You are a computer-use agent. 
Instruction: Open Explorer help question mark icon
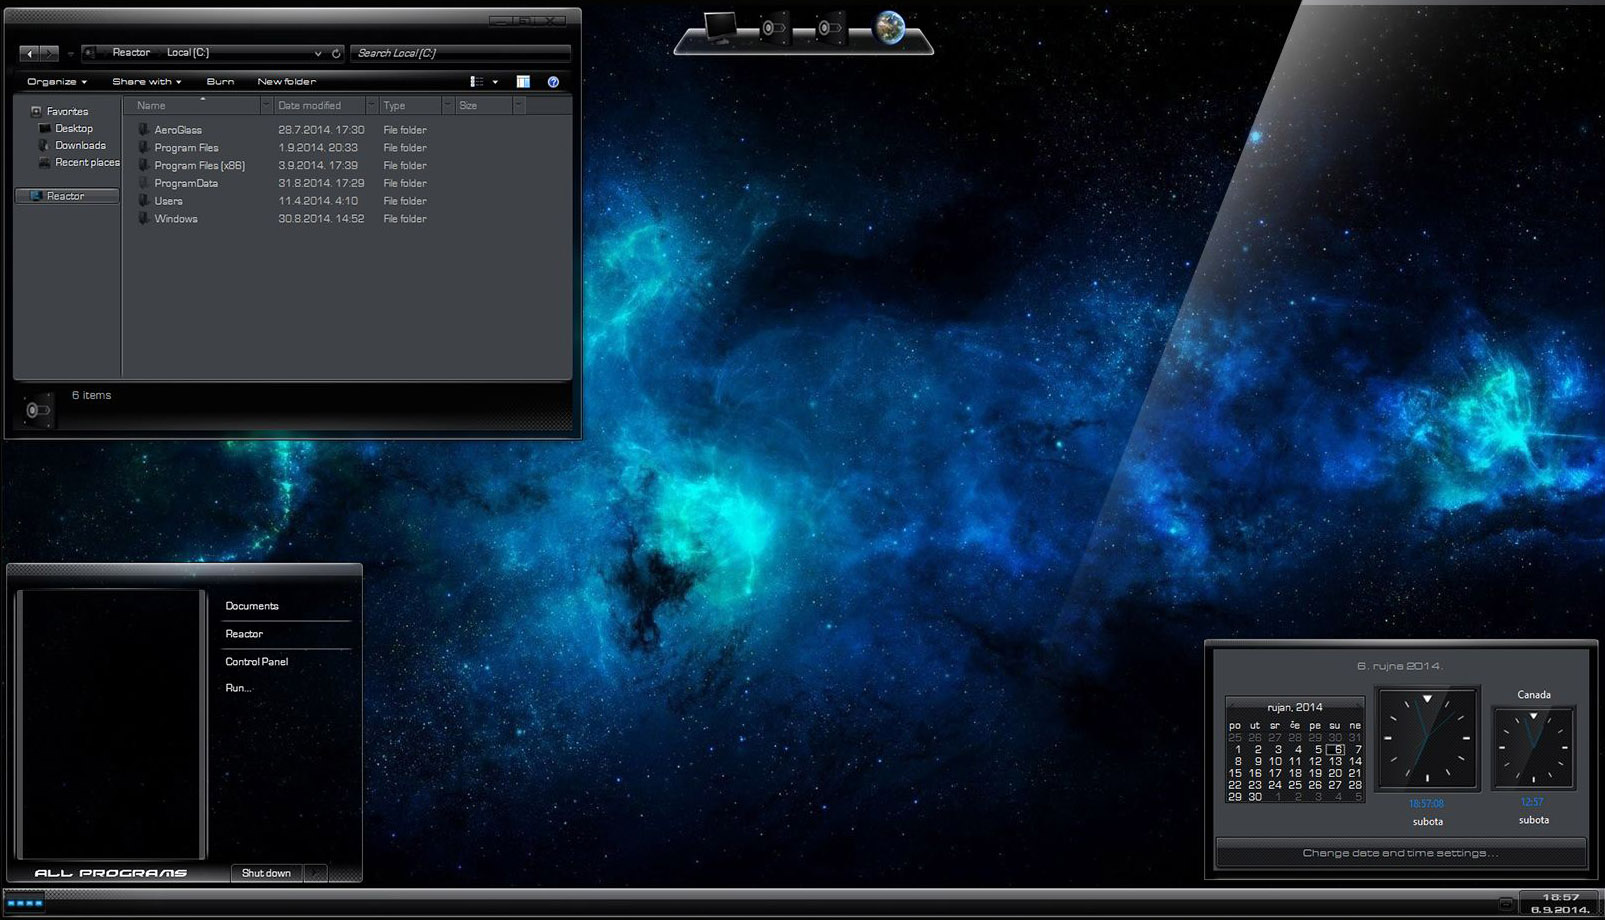553,82
